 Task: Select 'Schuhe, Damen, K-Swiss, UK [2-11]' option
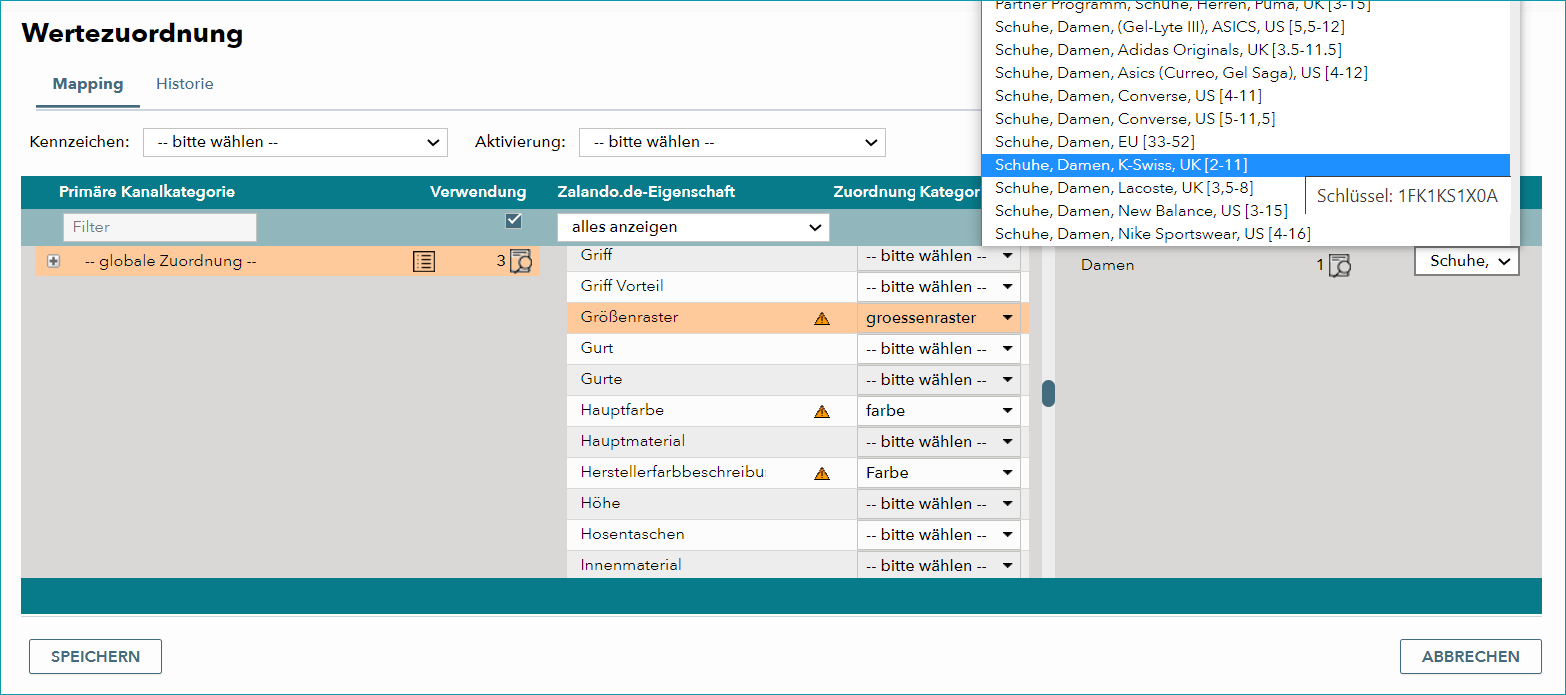pos(1245,165)
